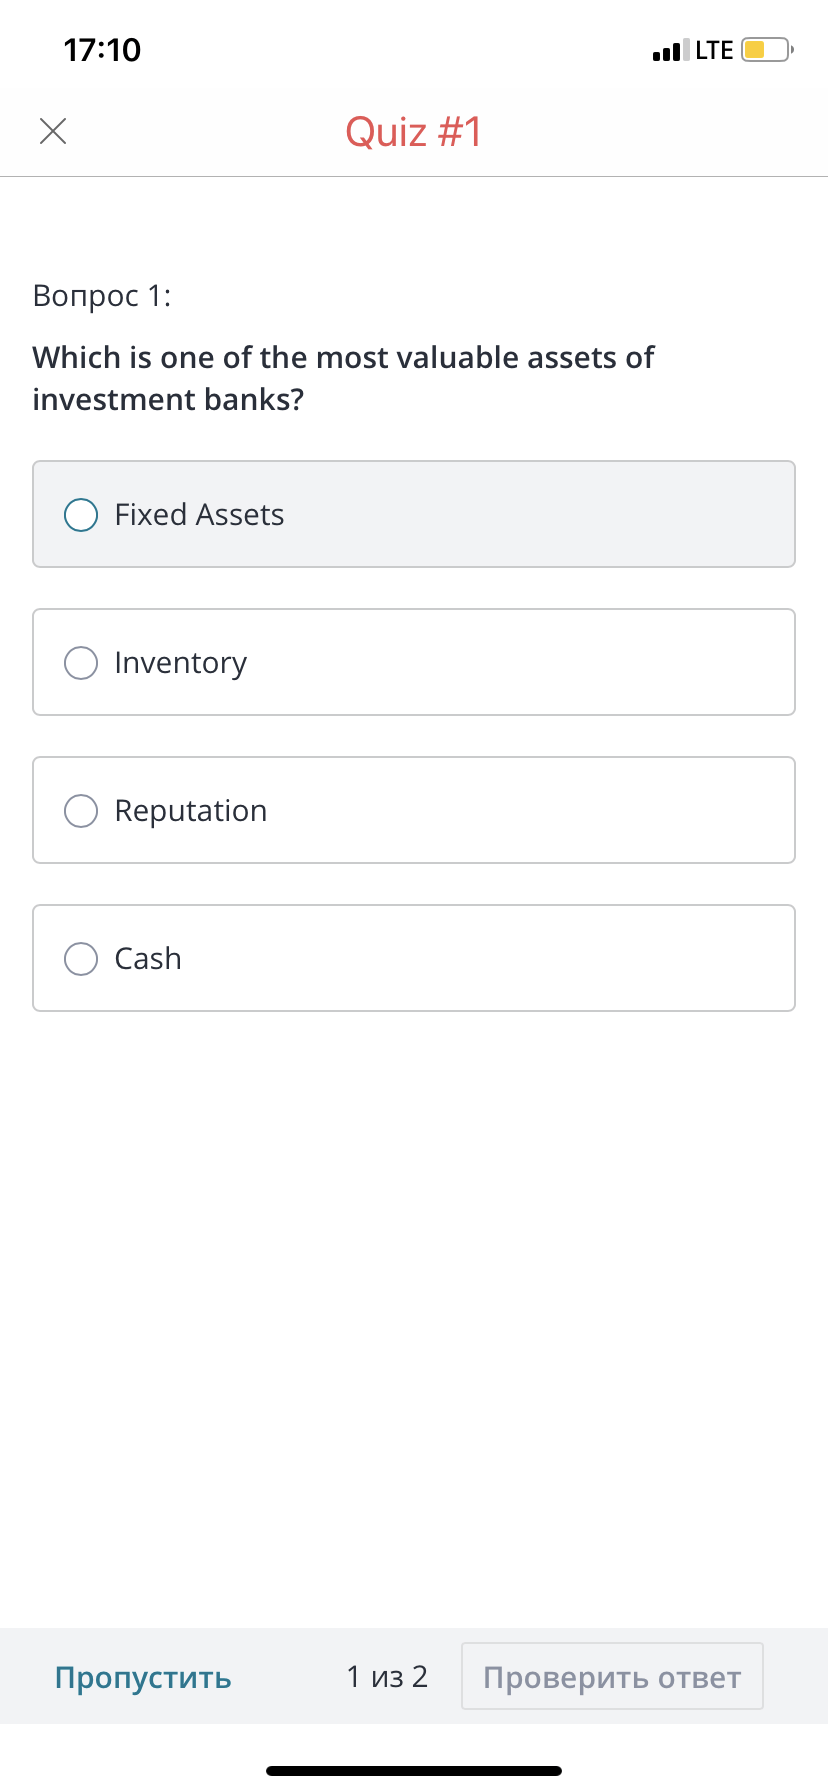Click the 'Inventory' answer text
Image resolution: width=828 pixels, height=1792 pixels.
pos(181,663)
